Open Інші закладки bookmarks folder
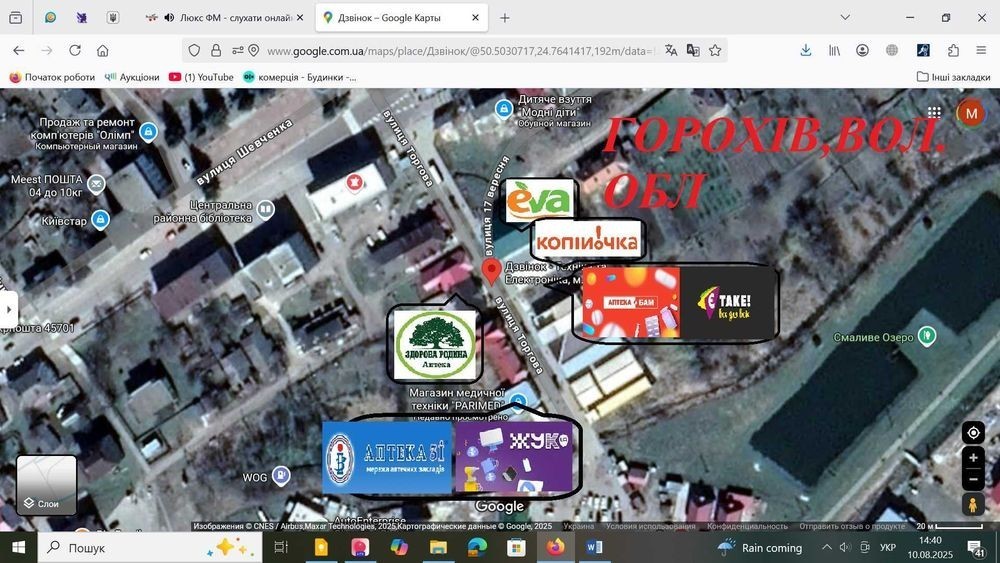This screenshot has height=563, width=1000. (953, 77)
